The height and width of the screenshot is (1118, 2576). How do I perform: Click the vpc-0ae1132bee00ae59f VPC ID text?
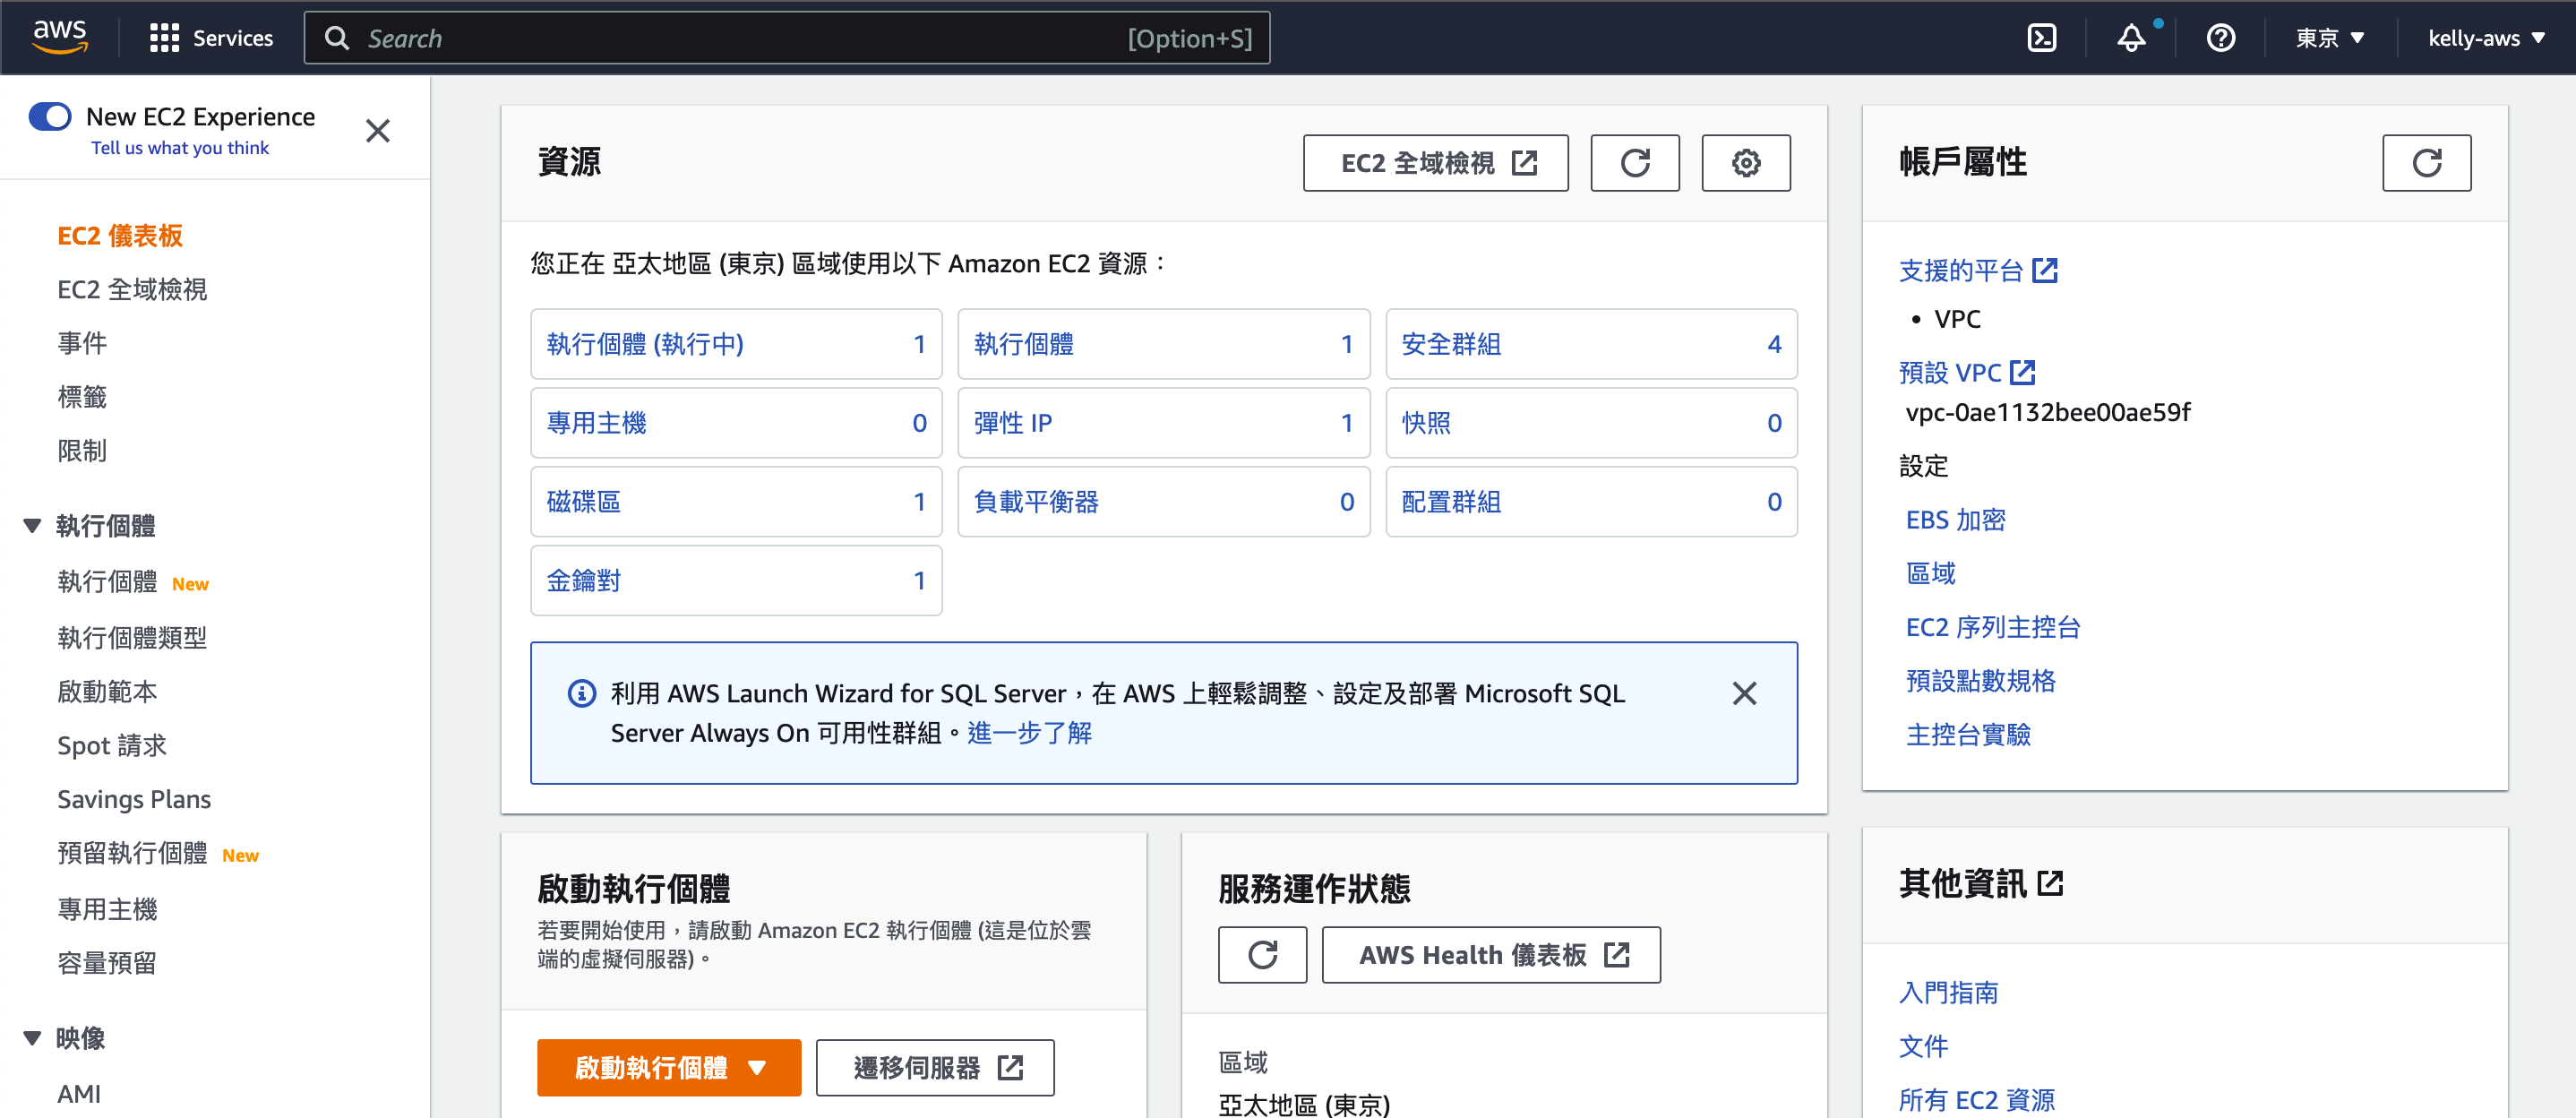click(2048, 412)
